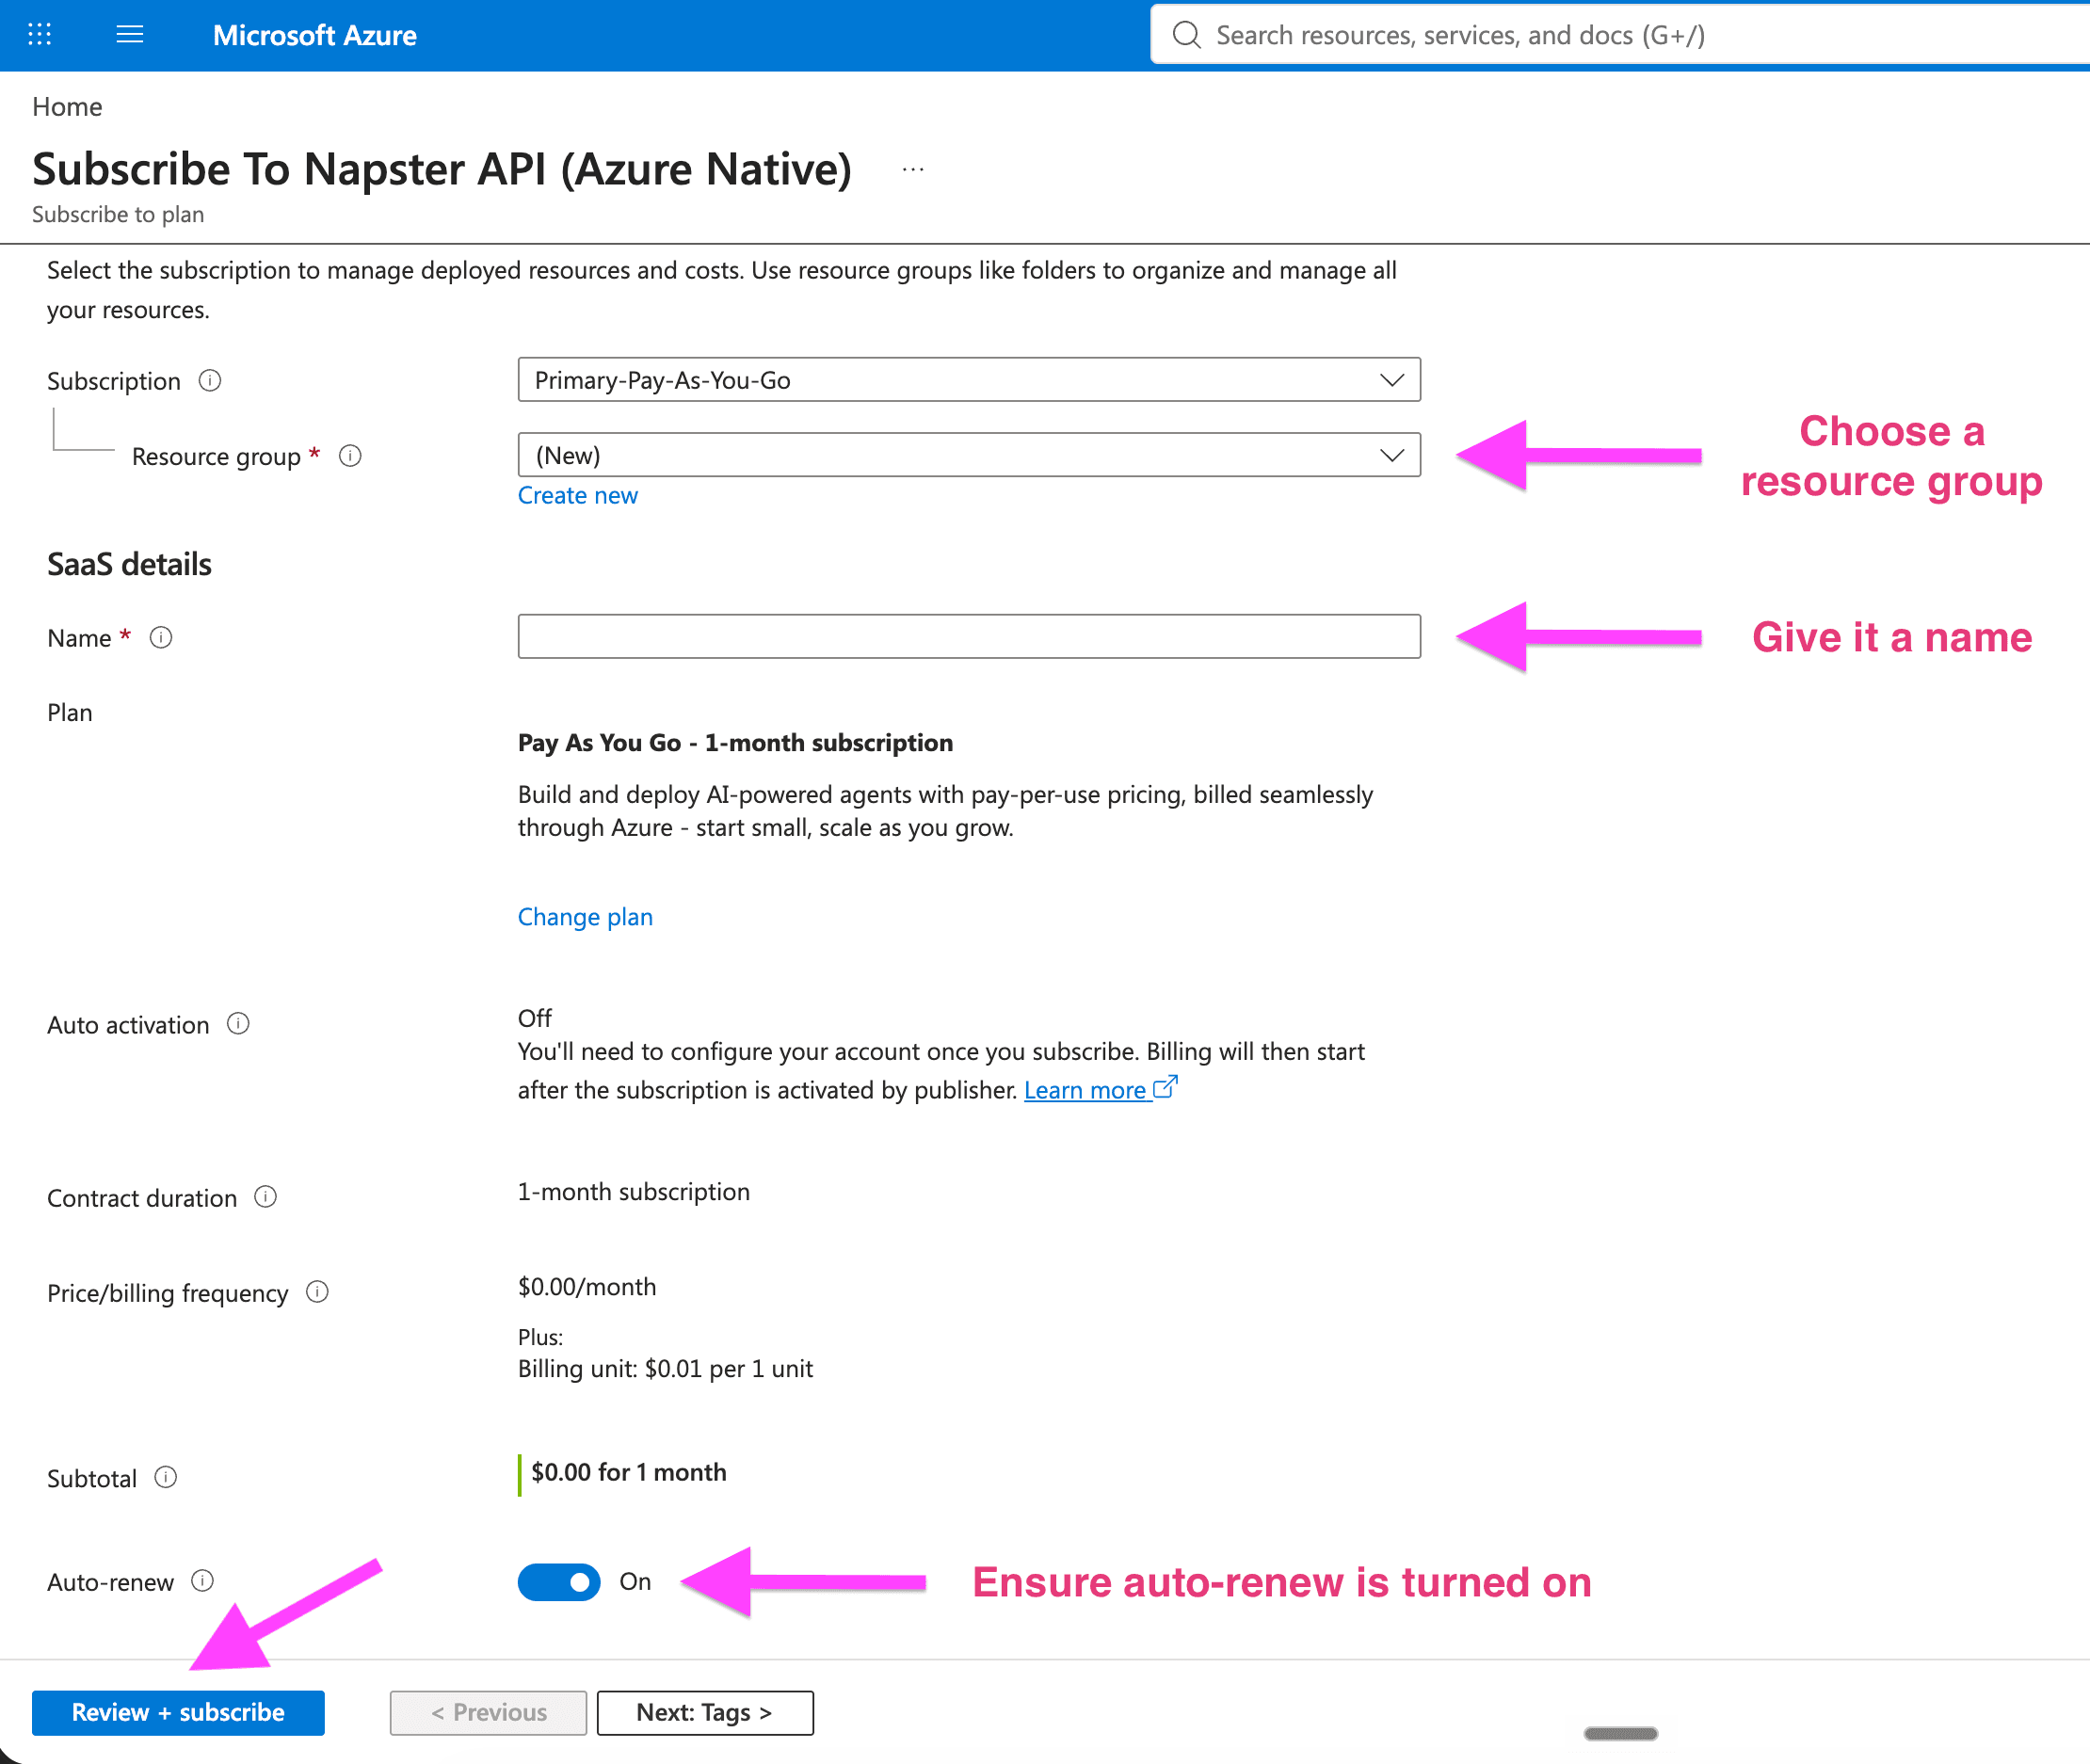Click the 1-month subscription contract value
The image size is (2090, 1764).
tap(633, 1192)
